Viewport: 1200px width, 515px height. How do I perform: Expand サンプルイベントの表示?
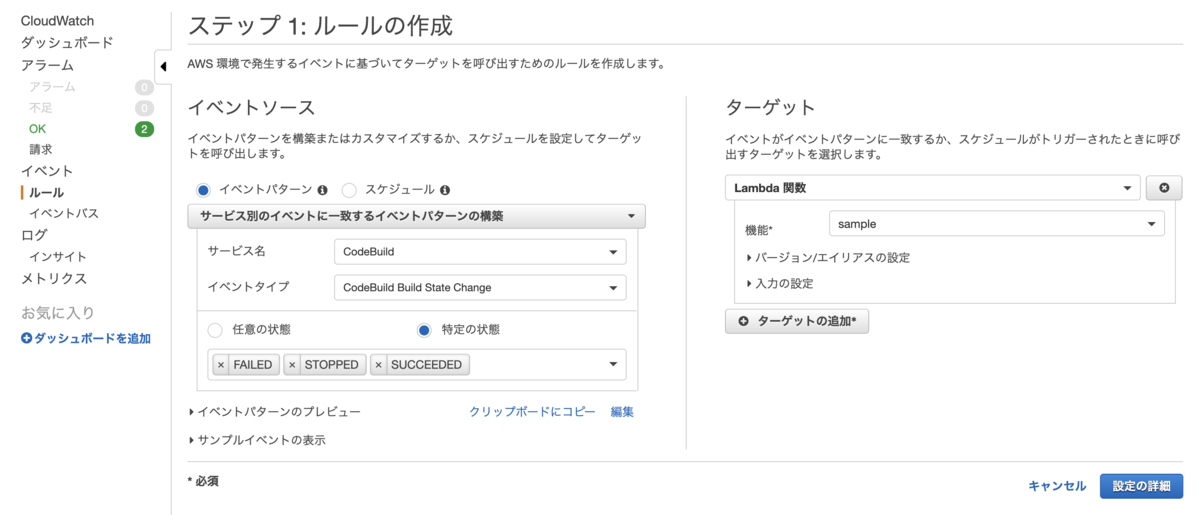coord(257,440)
